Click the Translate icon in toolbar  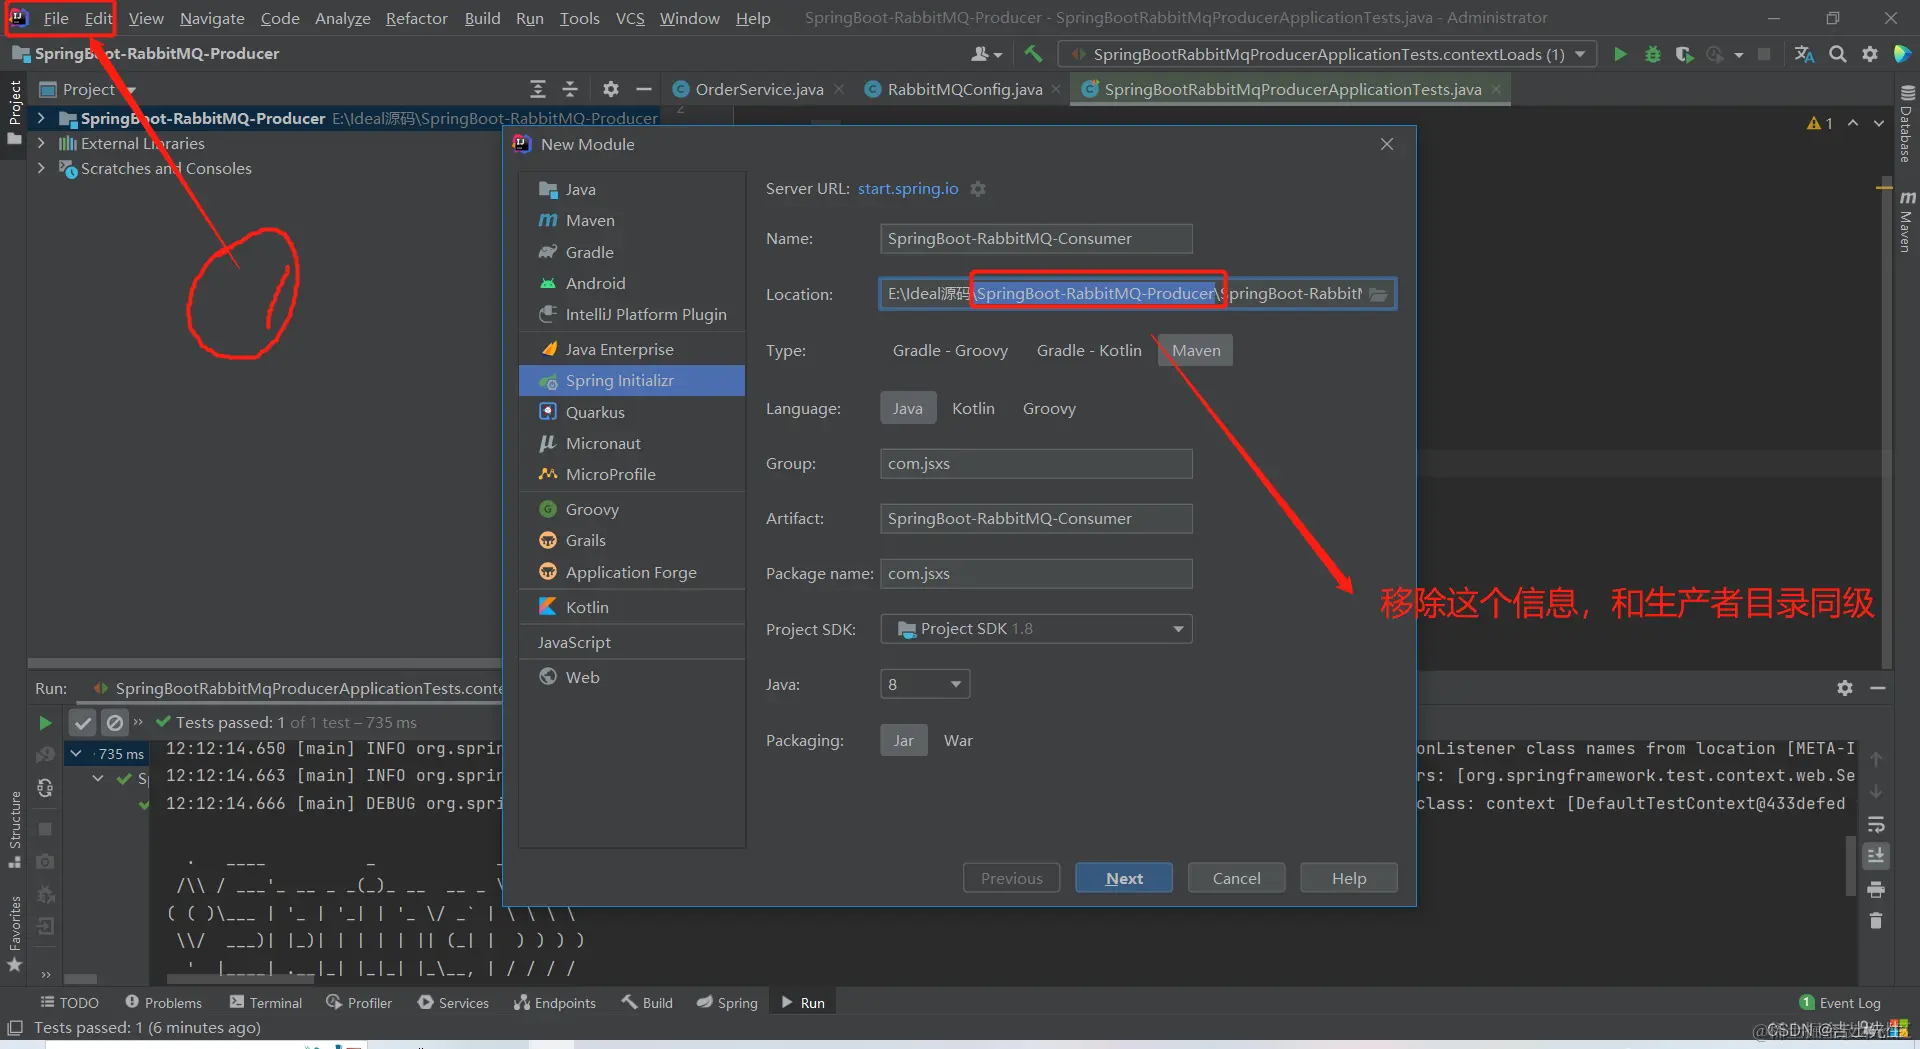click(x=1804, y=54)
